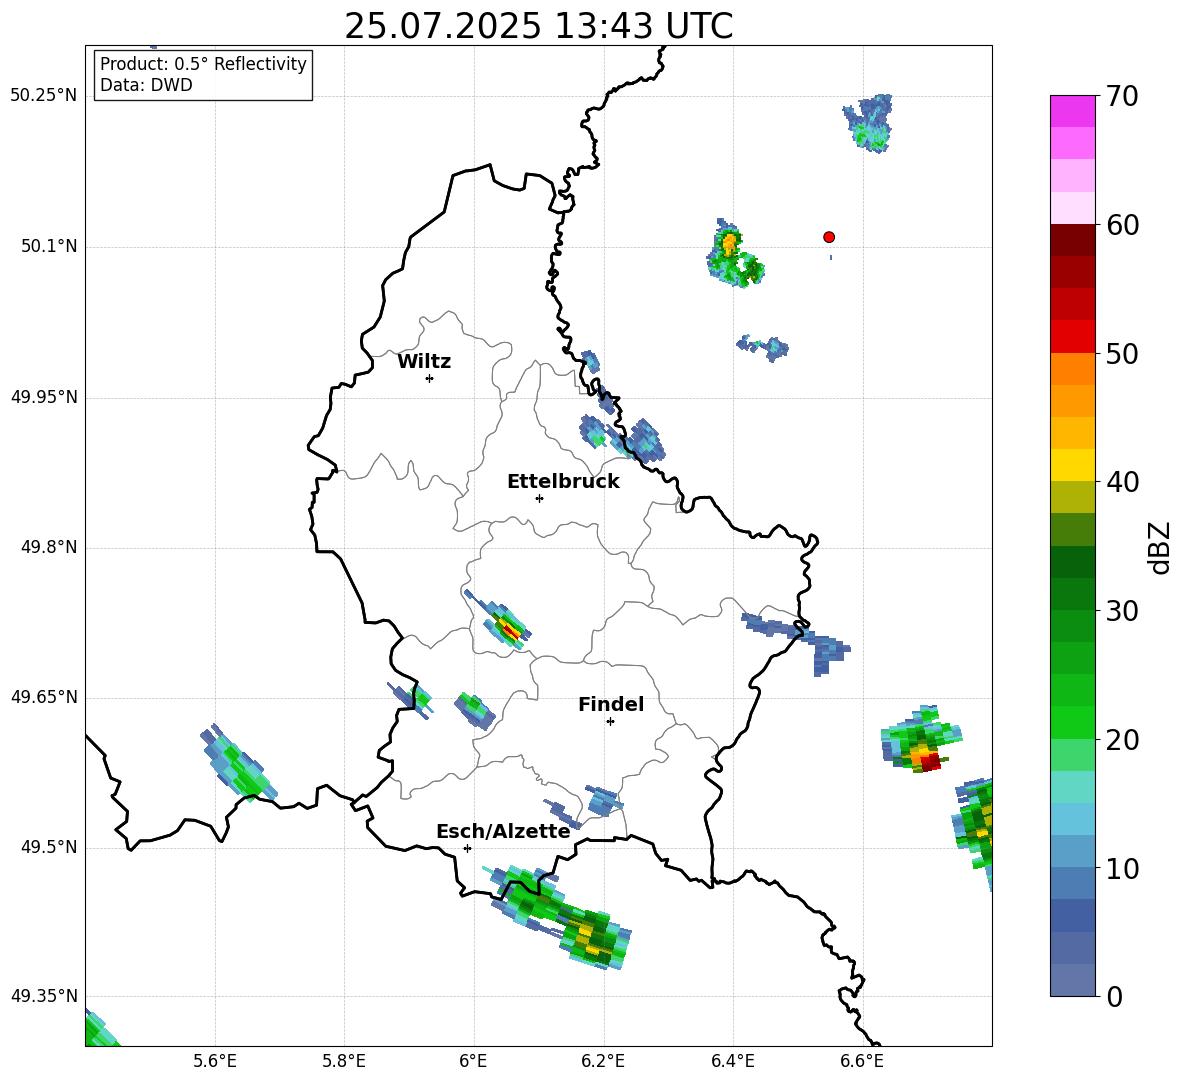This screenshot has height=1081, width=1184.
Task: Click the colorbar value 30
Action: coord(1122,611)
